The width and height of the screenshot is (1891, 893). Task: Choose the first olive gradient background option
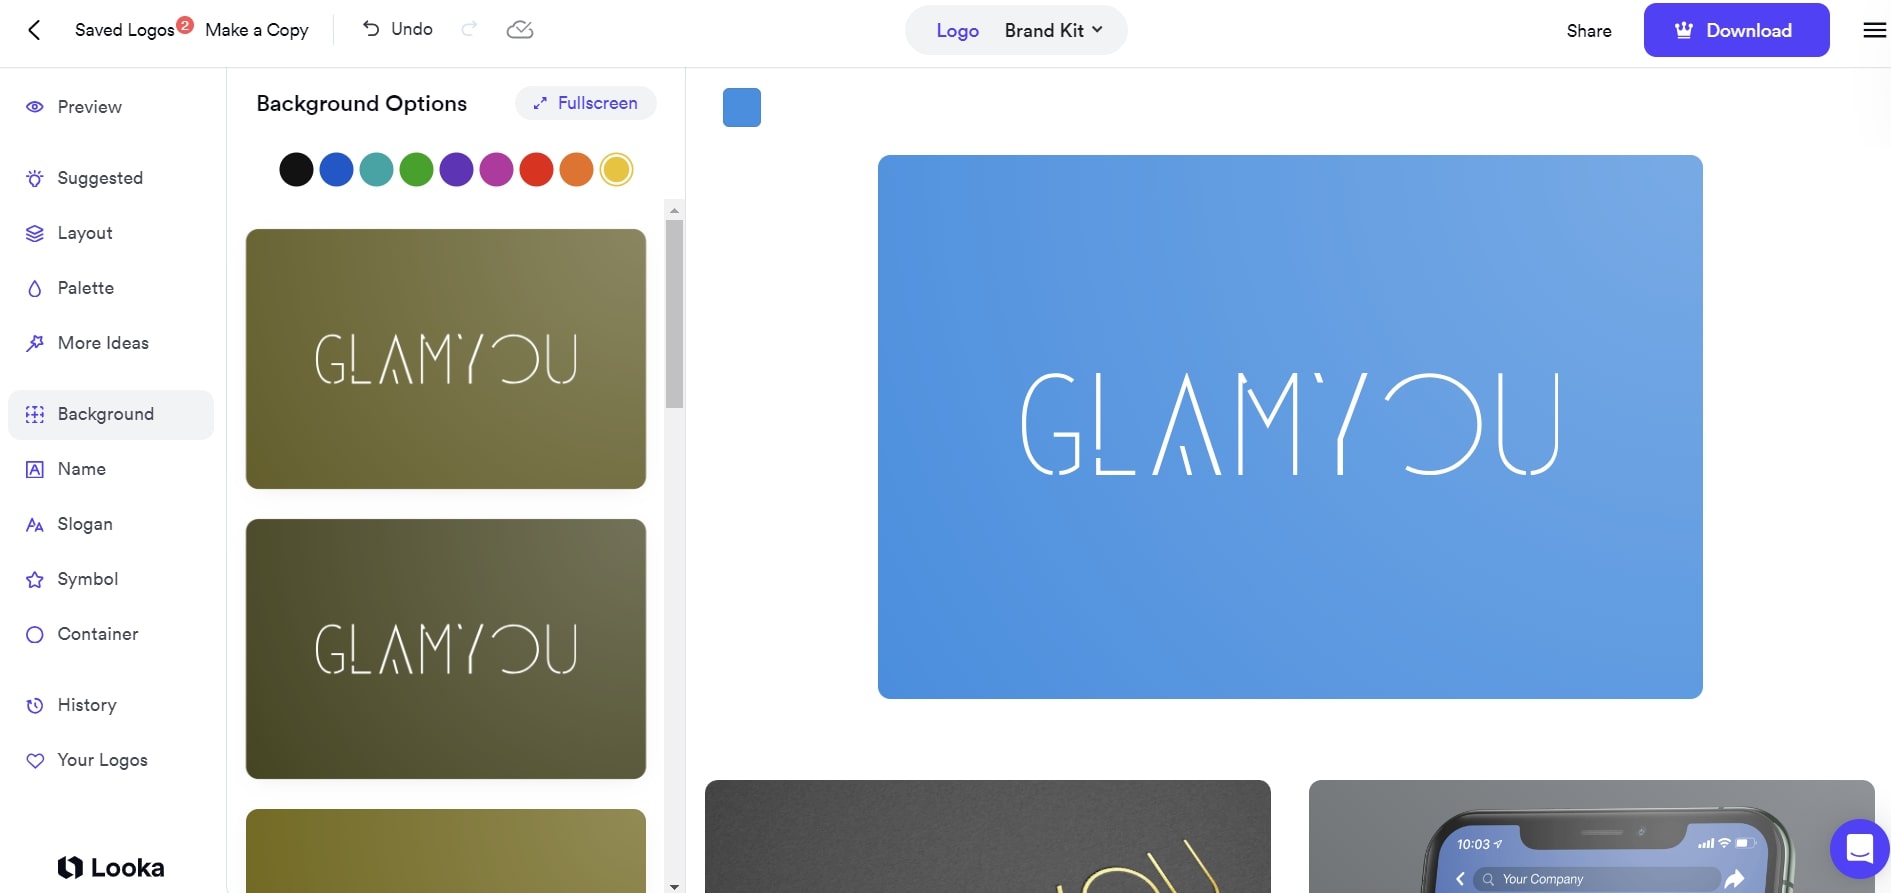446,359
